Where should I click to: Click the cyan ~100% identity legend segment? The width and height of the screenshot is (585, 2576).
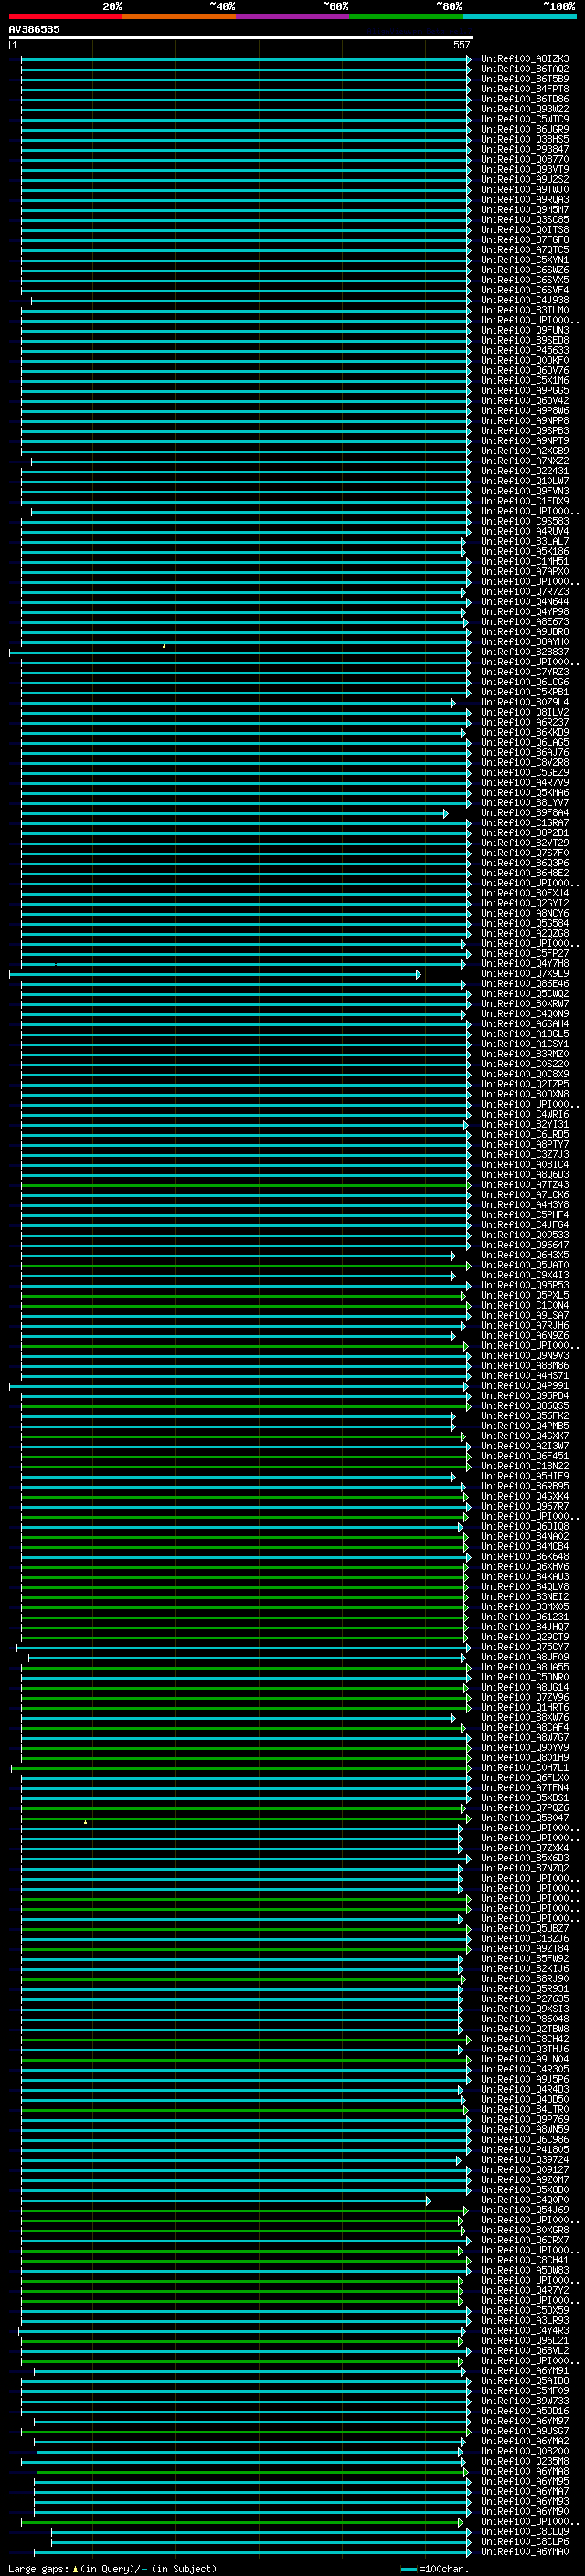[x=519, y=16]
